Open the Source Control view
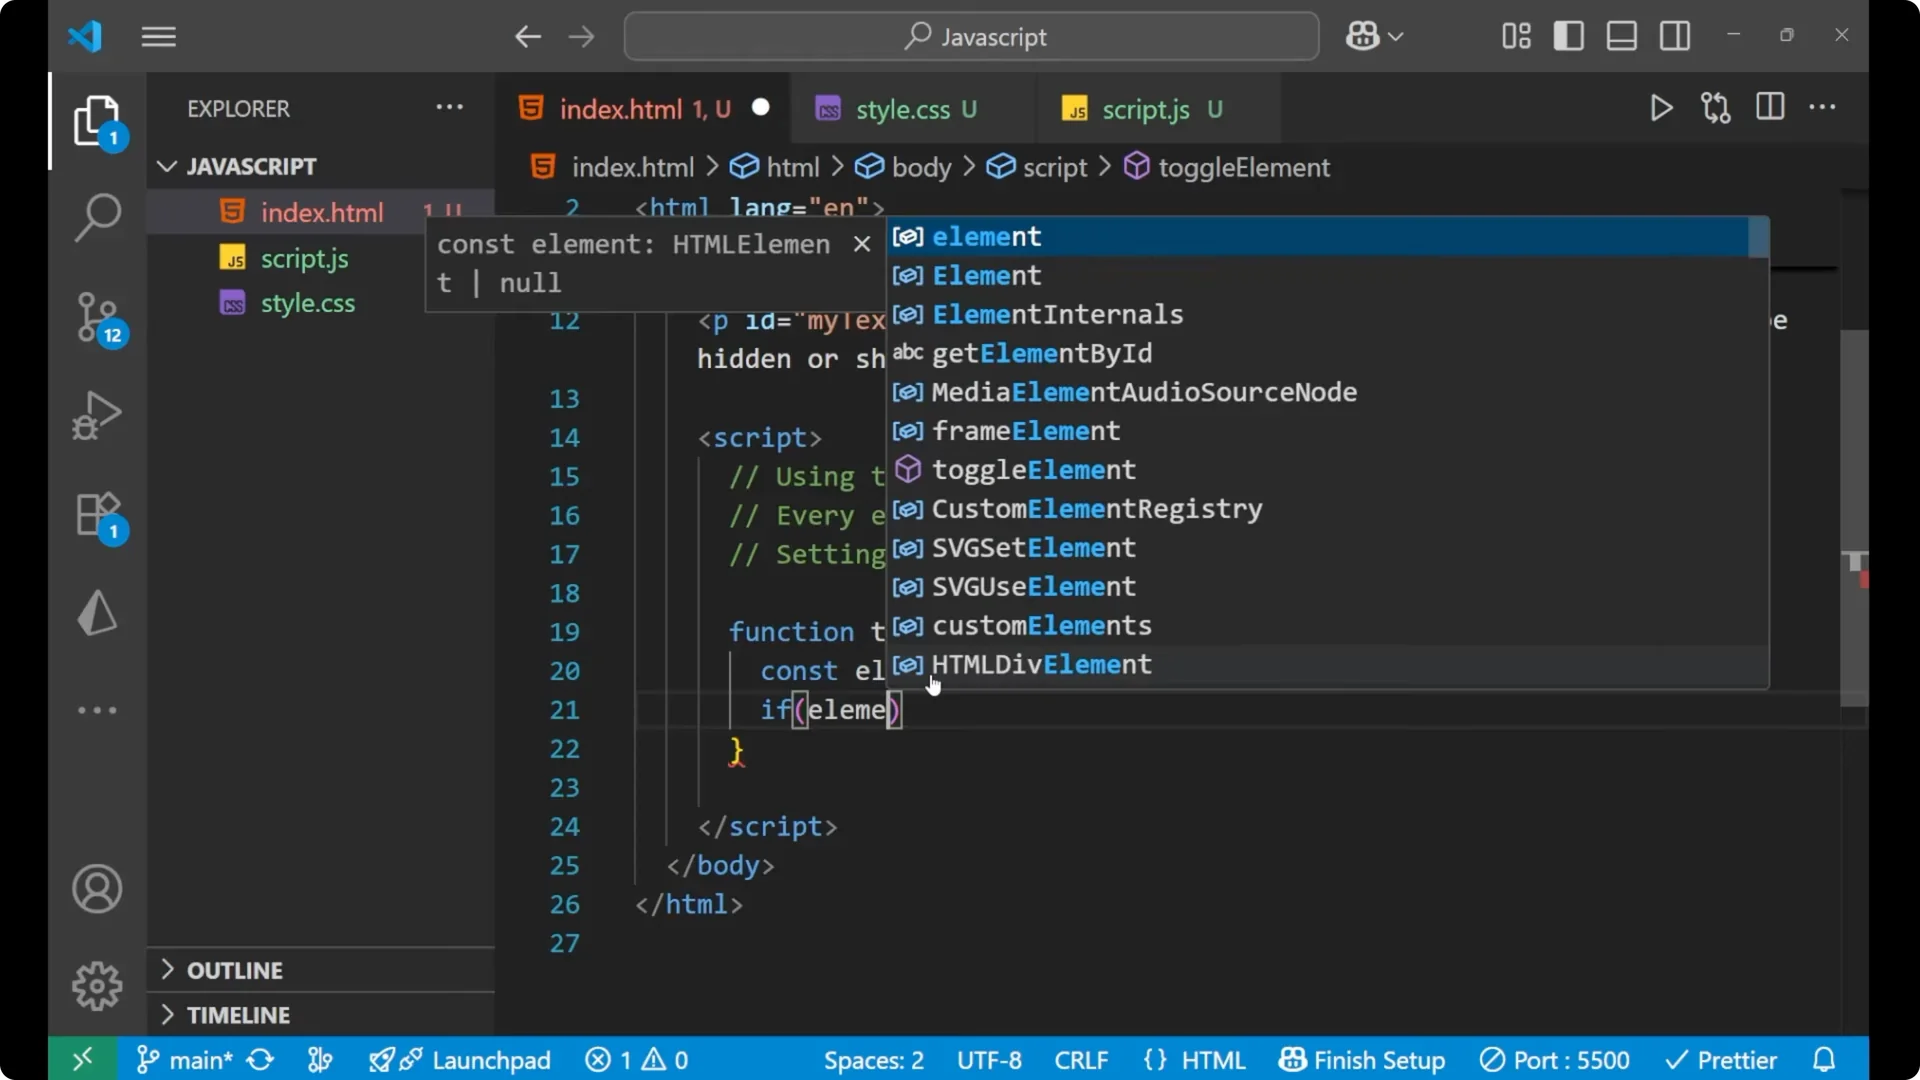 tap(97, 316)
